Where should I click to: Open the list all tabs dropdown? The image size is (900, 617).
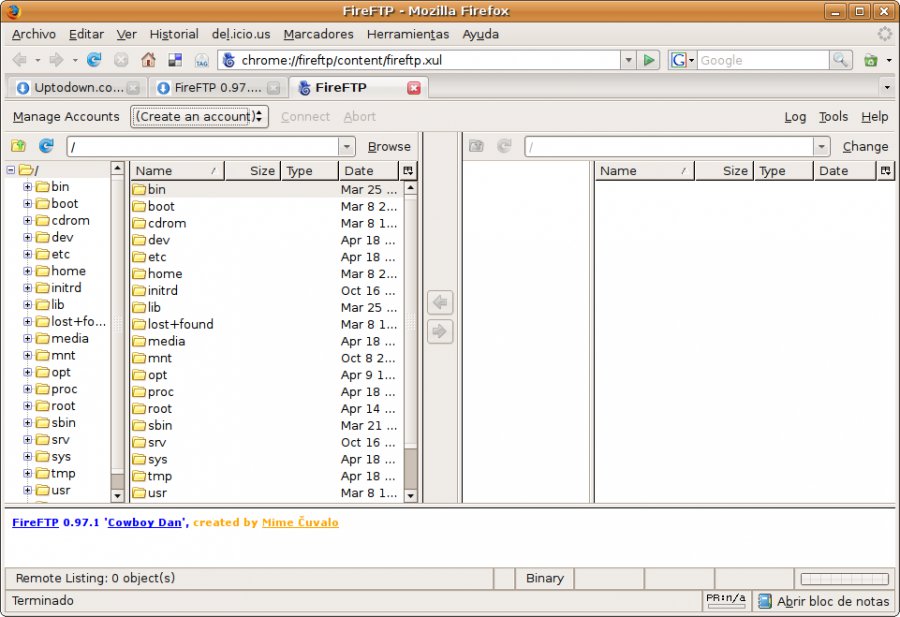(887, 88)
